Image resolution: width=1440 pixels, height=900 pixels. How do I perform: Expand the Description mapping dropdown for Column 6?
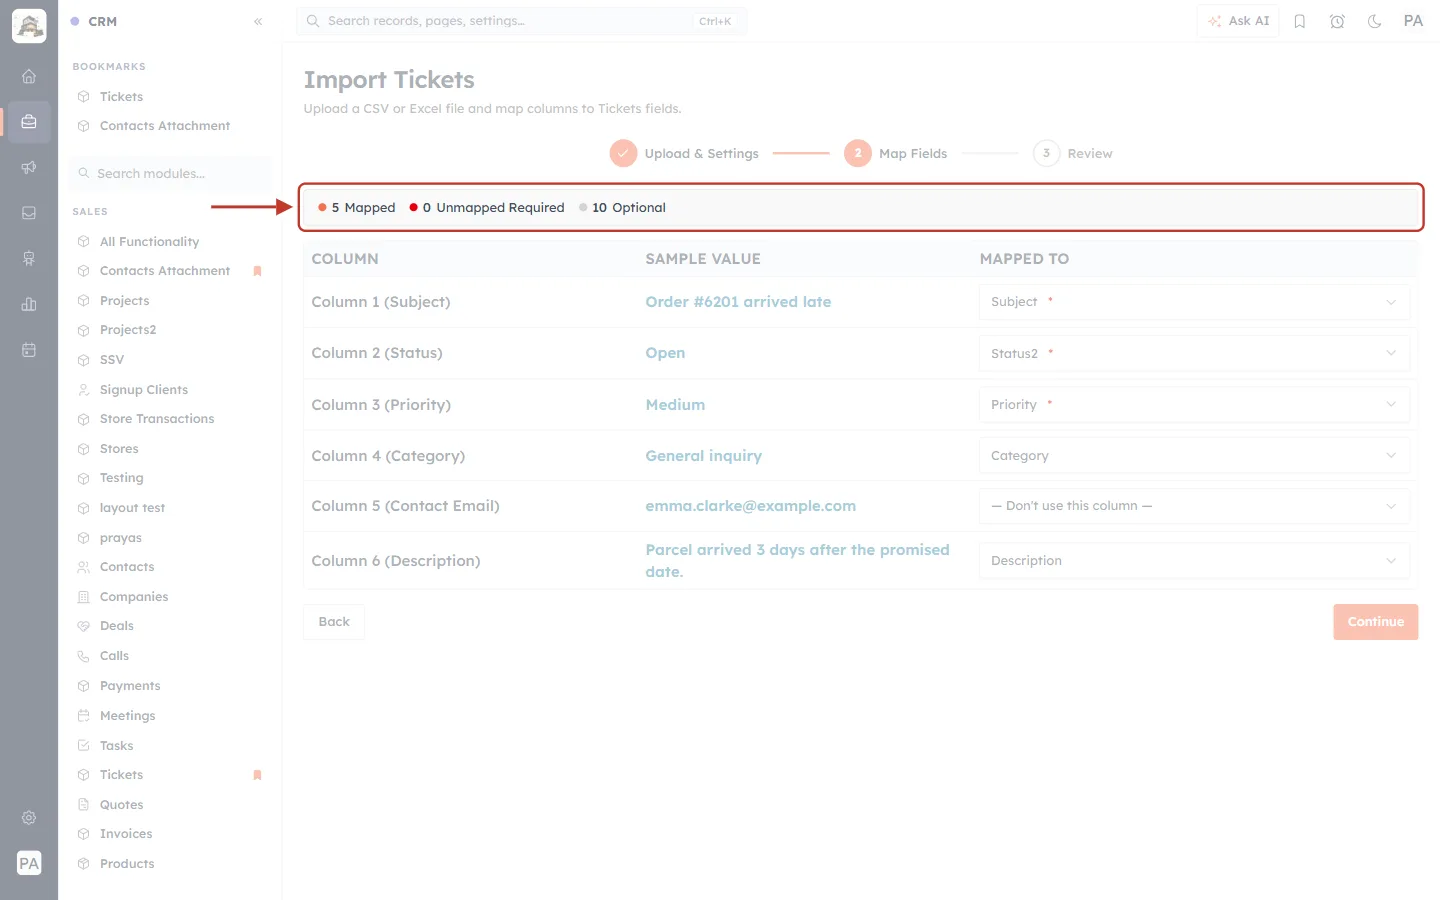[x=1194, y=561]
